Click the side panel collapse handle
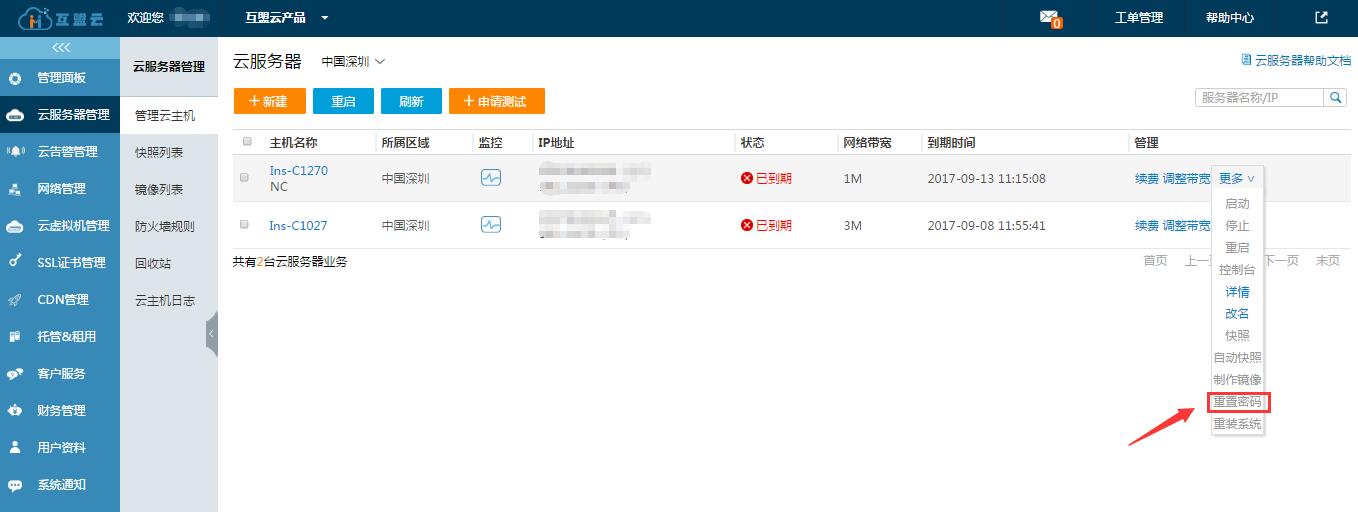 coord(211,334)
